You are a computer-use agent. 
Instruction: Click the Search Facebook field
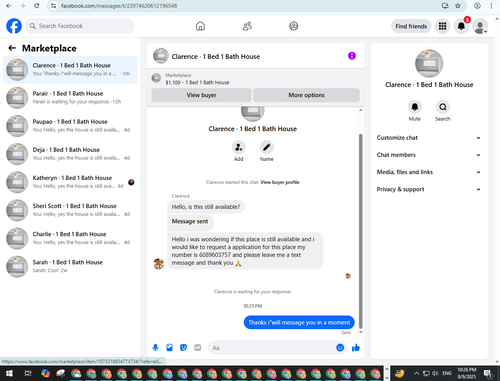point(80,26)
